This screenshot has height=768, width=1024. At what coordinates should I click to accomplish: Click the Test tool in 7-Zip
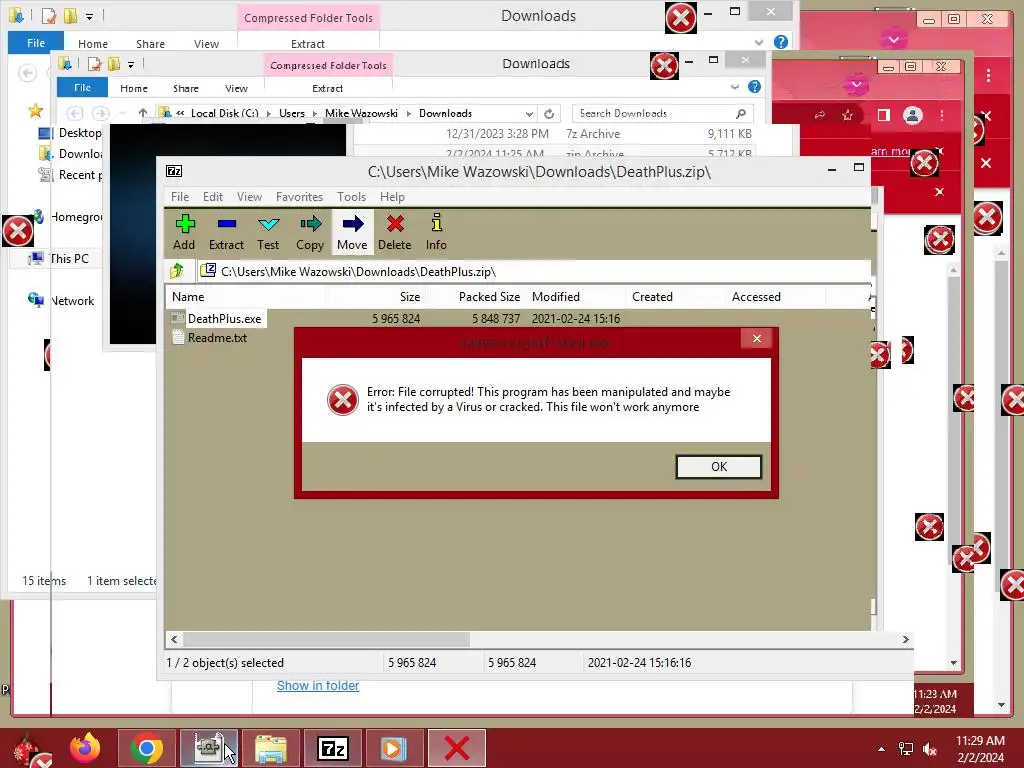pyautogui.click(x=268, y=232)
